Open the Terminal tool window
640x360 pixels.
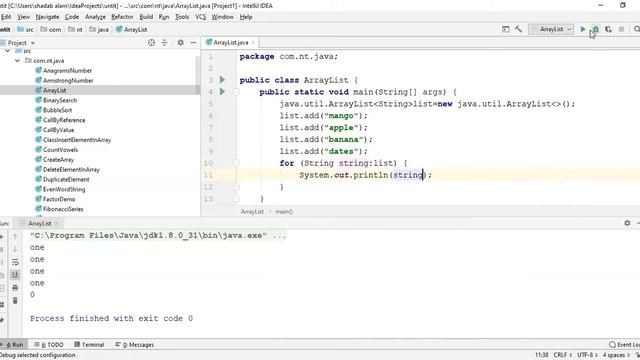[89, 344]
